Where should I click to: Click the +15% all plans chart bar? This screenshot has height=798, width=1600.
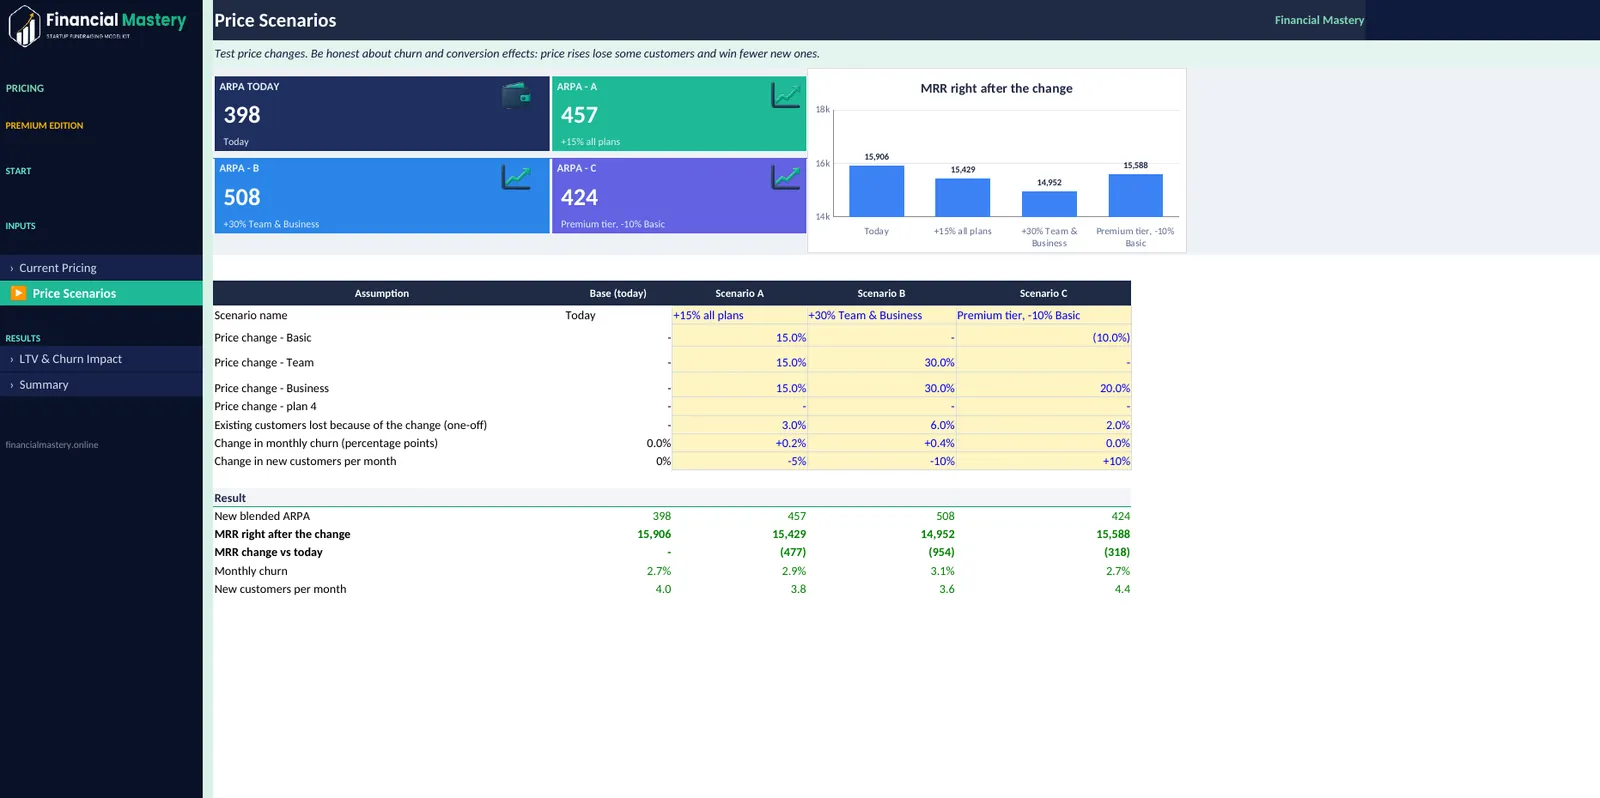[962, 197]
